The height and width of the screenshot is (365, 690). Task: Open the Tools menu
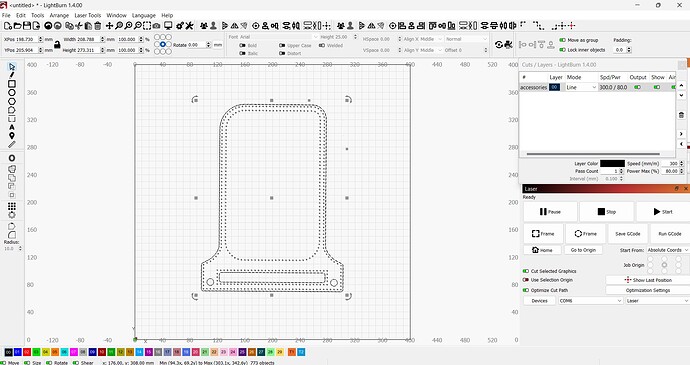click(37, 15)
